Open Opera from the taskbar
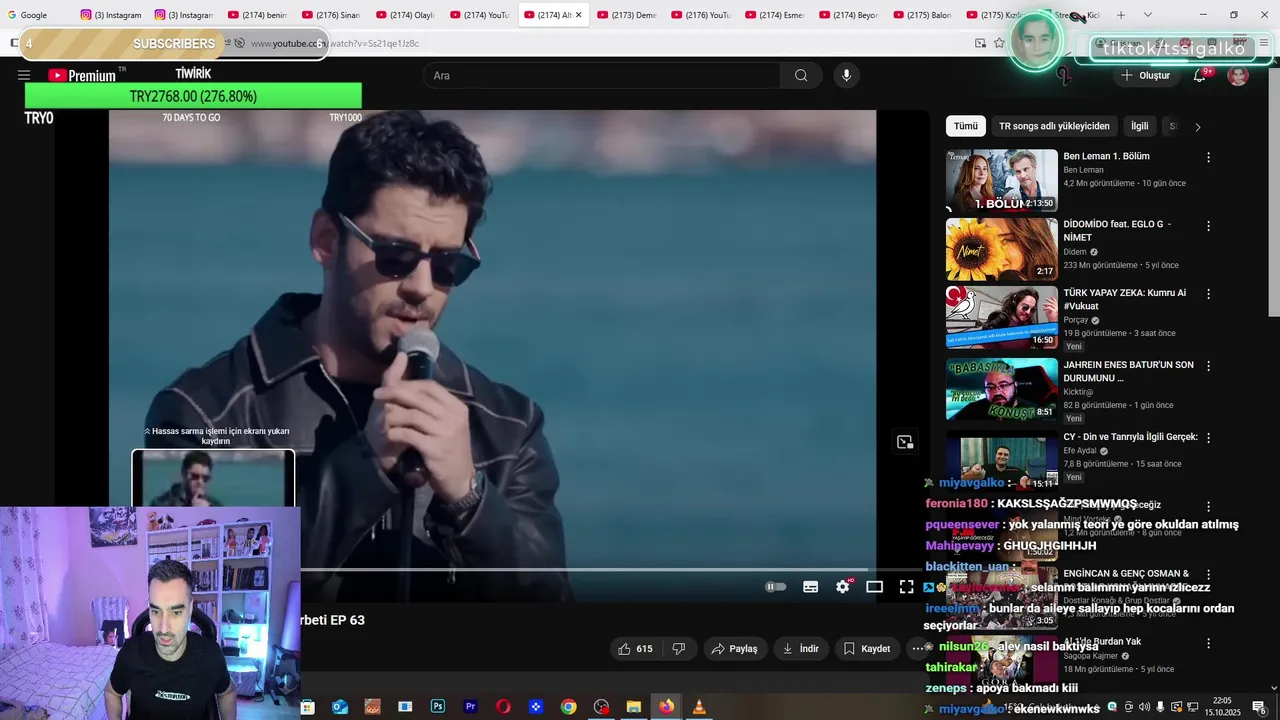Viewport: 1280px width, 720px height. click(x=503, y=707)
